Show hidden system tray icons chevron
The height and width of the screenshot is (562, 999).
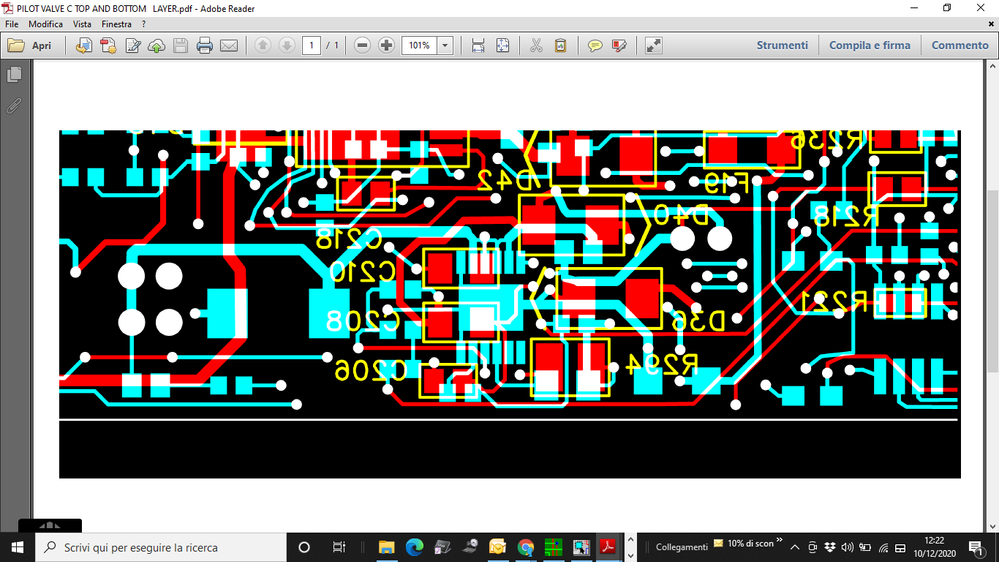pyautogui.click(x=794, y=547)
